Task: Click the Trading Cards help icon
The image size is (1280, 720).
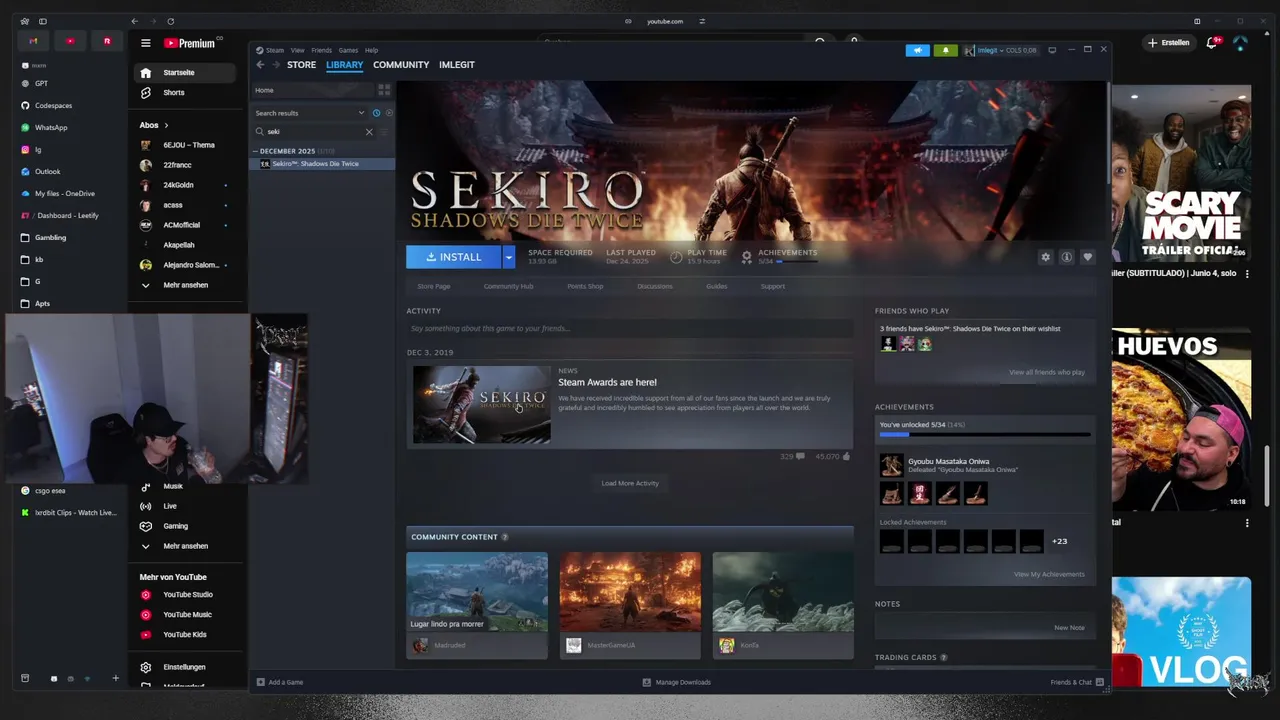Action: coord(944,657)
